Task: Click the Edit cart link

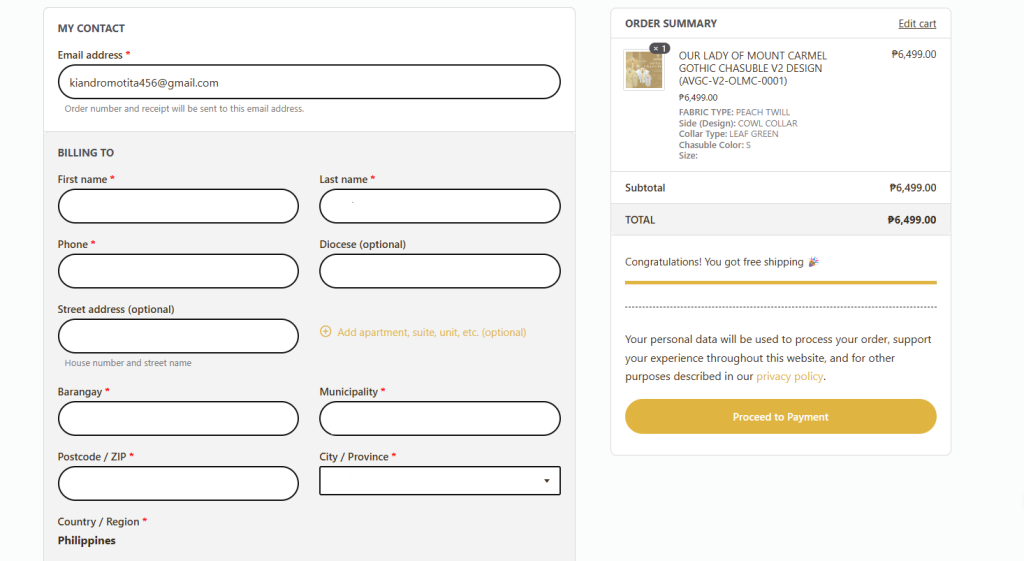Action: [x=917, y=24]
